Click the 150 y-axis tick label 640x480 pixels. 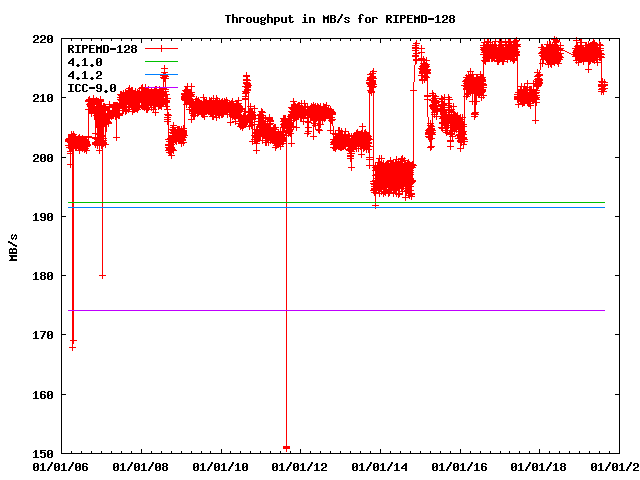43,453
